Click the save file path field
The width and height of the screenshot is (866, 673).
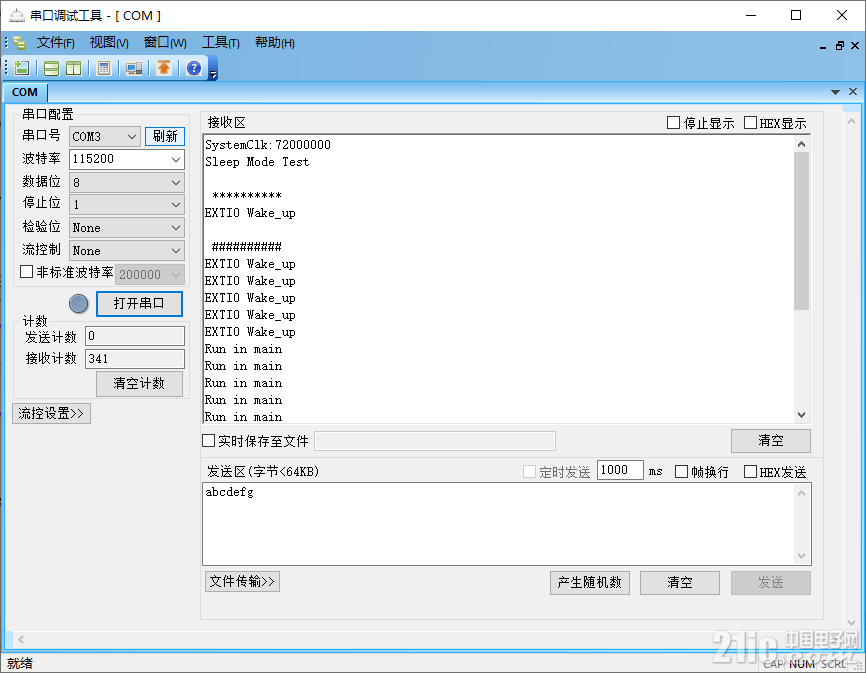tap(435, 441)
